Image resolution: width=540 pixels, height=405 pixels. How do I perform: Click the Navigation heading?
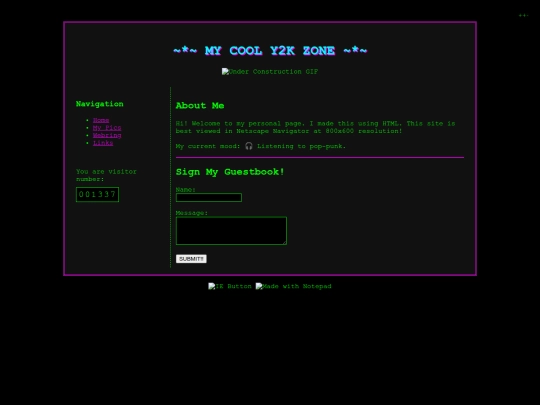pos(100,104)
